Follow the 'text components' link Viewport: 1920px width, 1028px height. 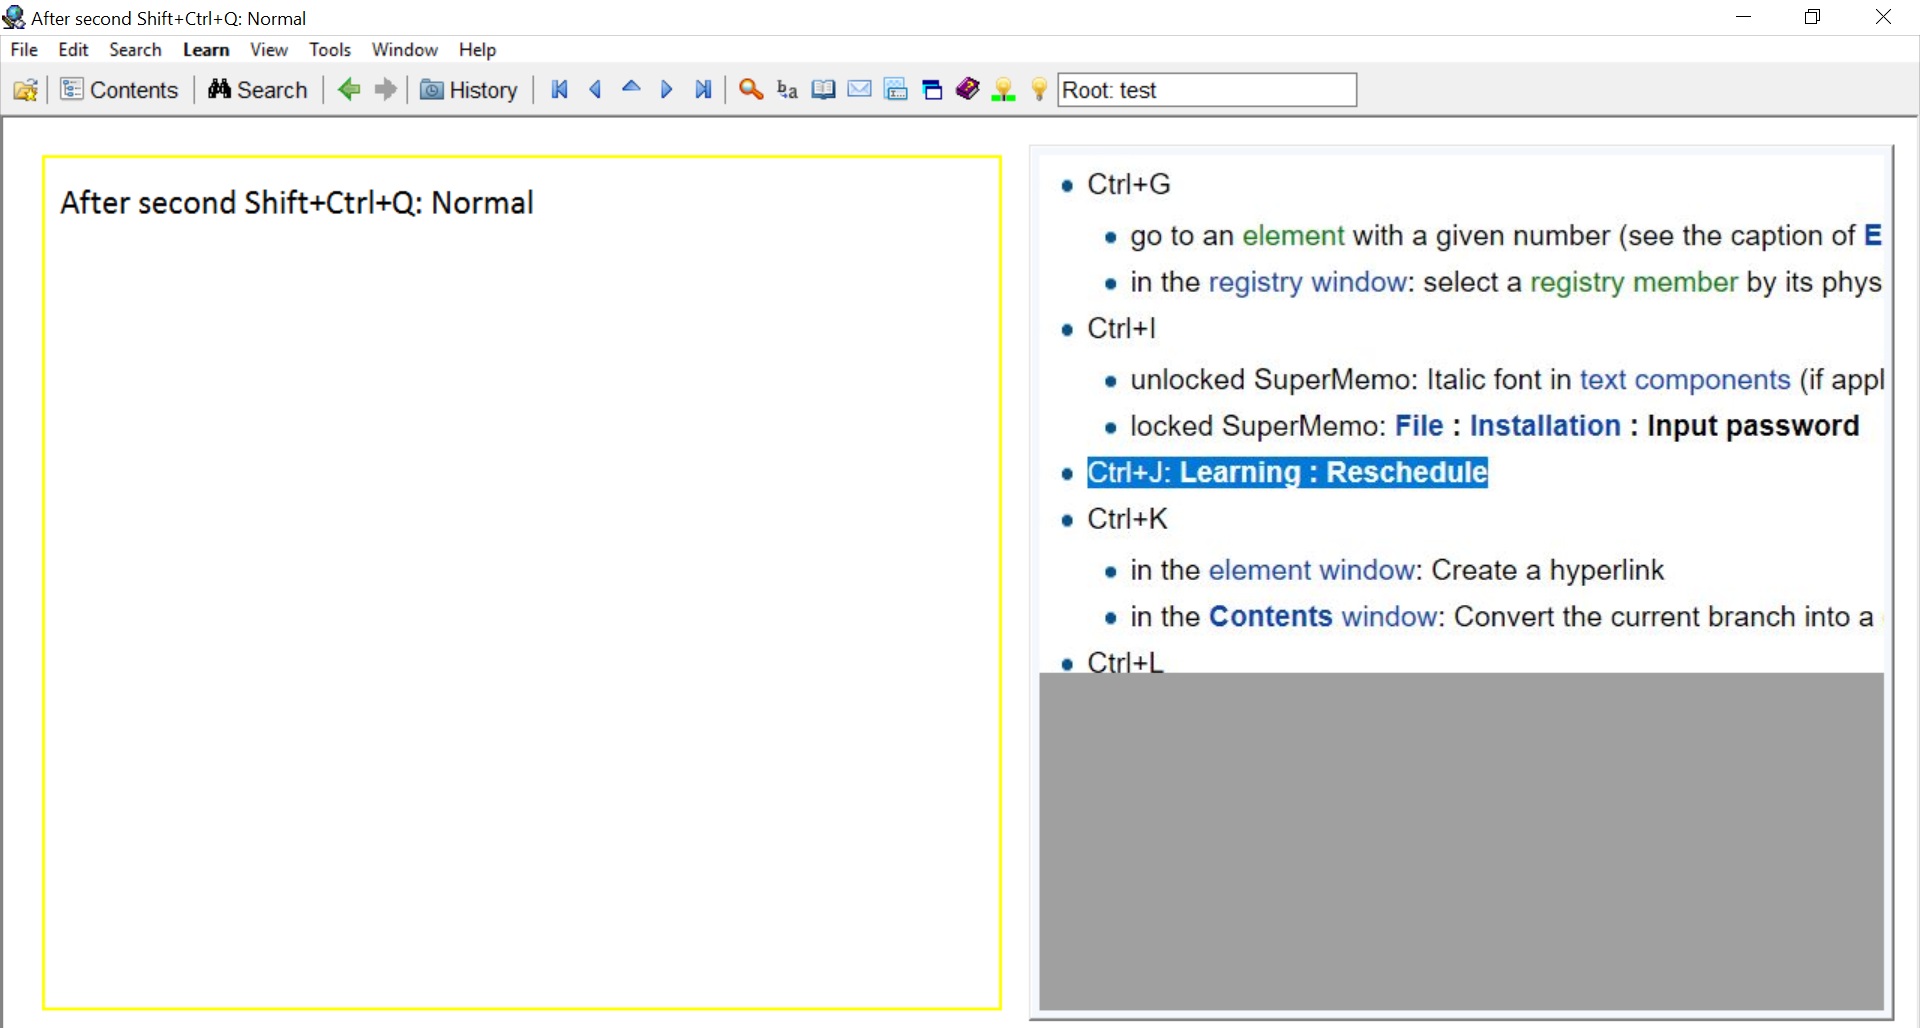point(1685,380)
